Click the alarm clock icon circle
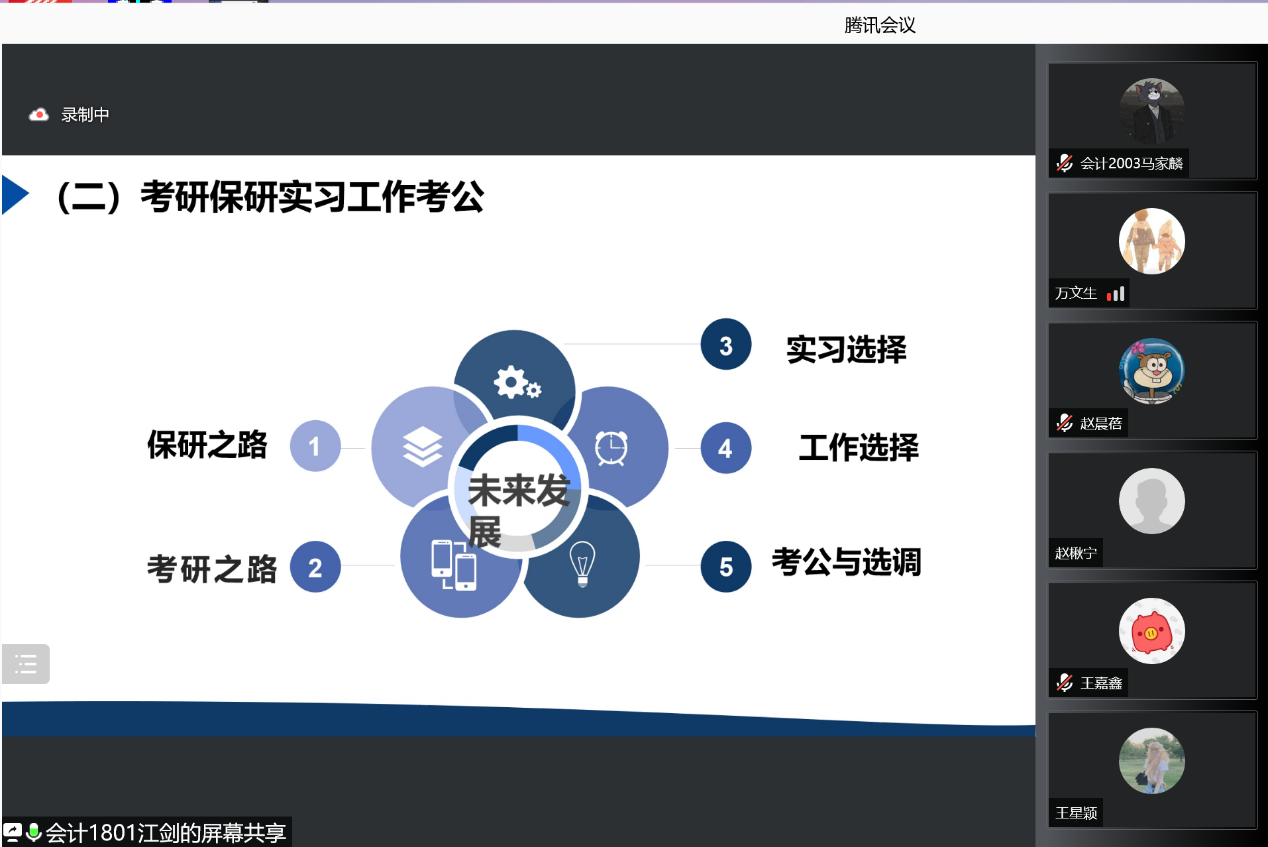Viewport: 1268px width, 847px height. pyautogui.click(x=612, y=447)
